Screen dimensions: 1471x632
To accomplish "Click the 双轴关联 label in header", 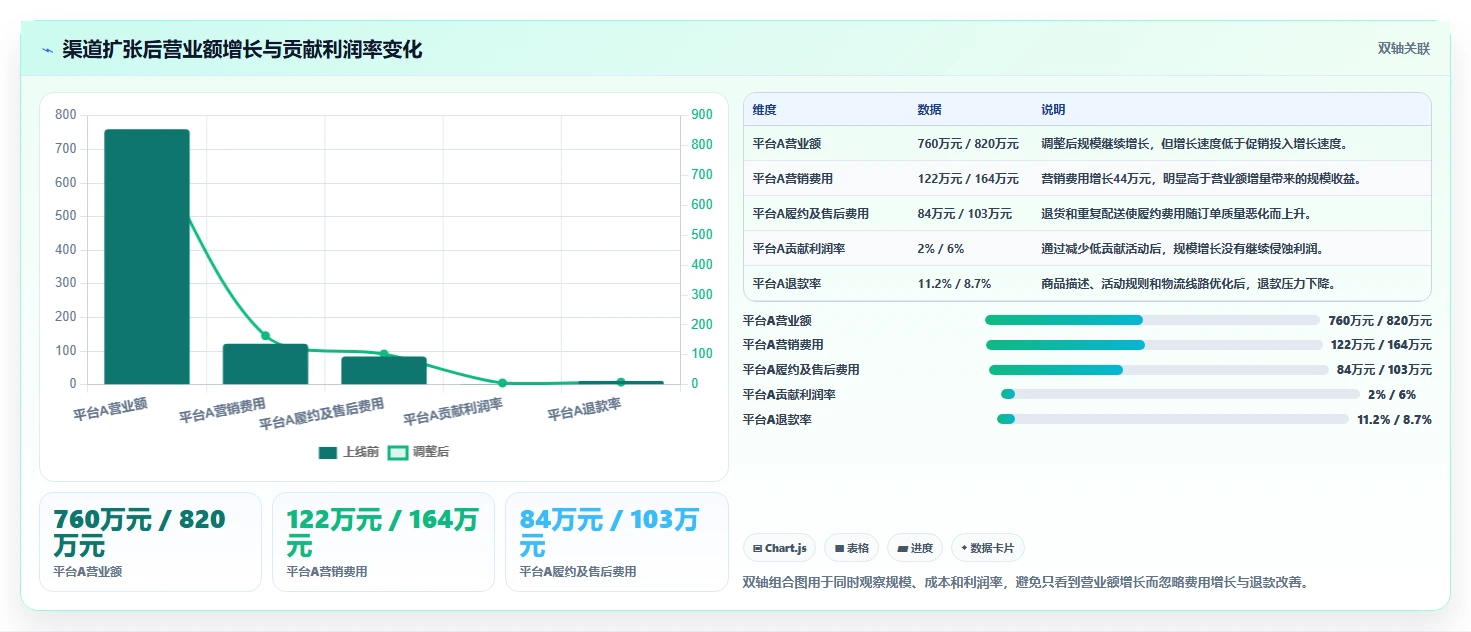I will click(x=1404, y=49).
